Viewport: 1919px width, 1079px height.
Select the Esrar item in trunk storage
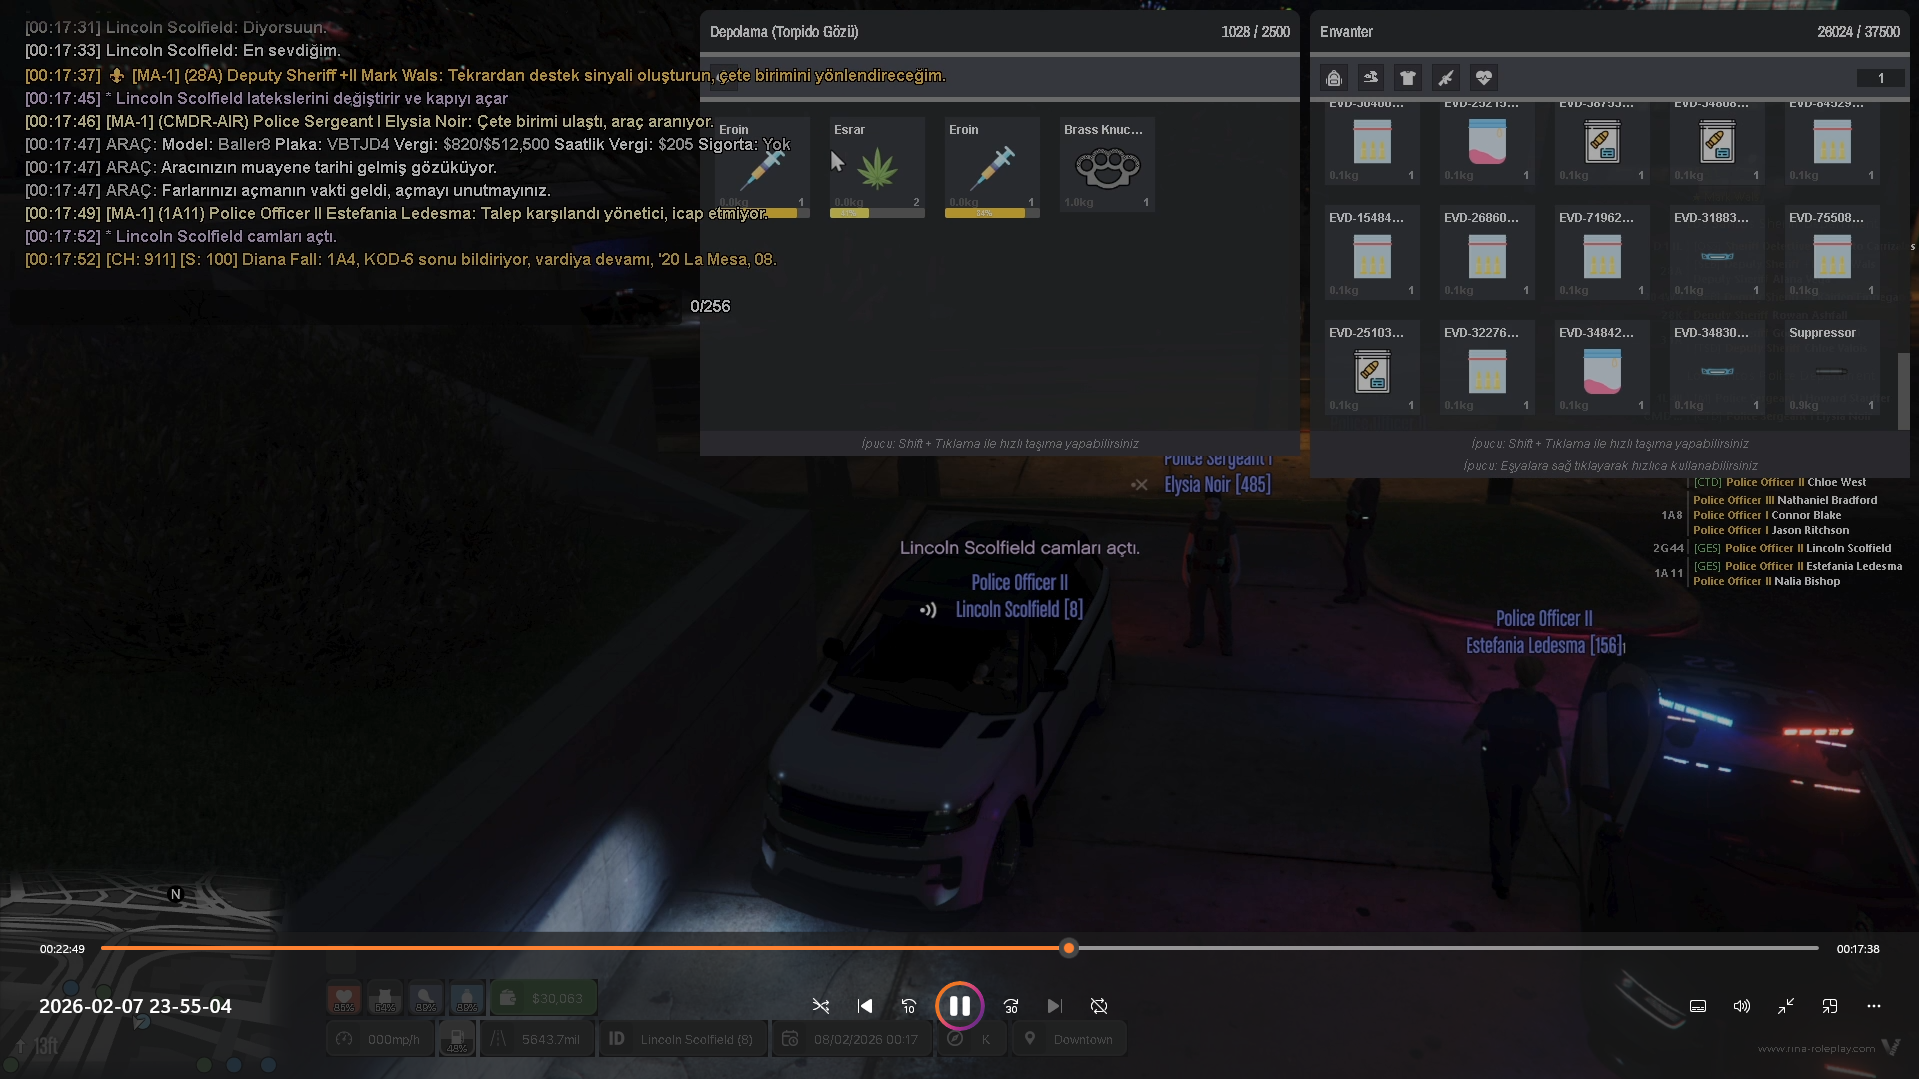coord(877,167)
